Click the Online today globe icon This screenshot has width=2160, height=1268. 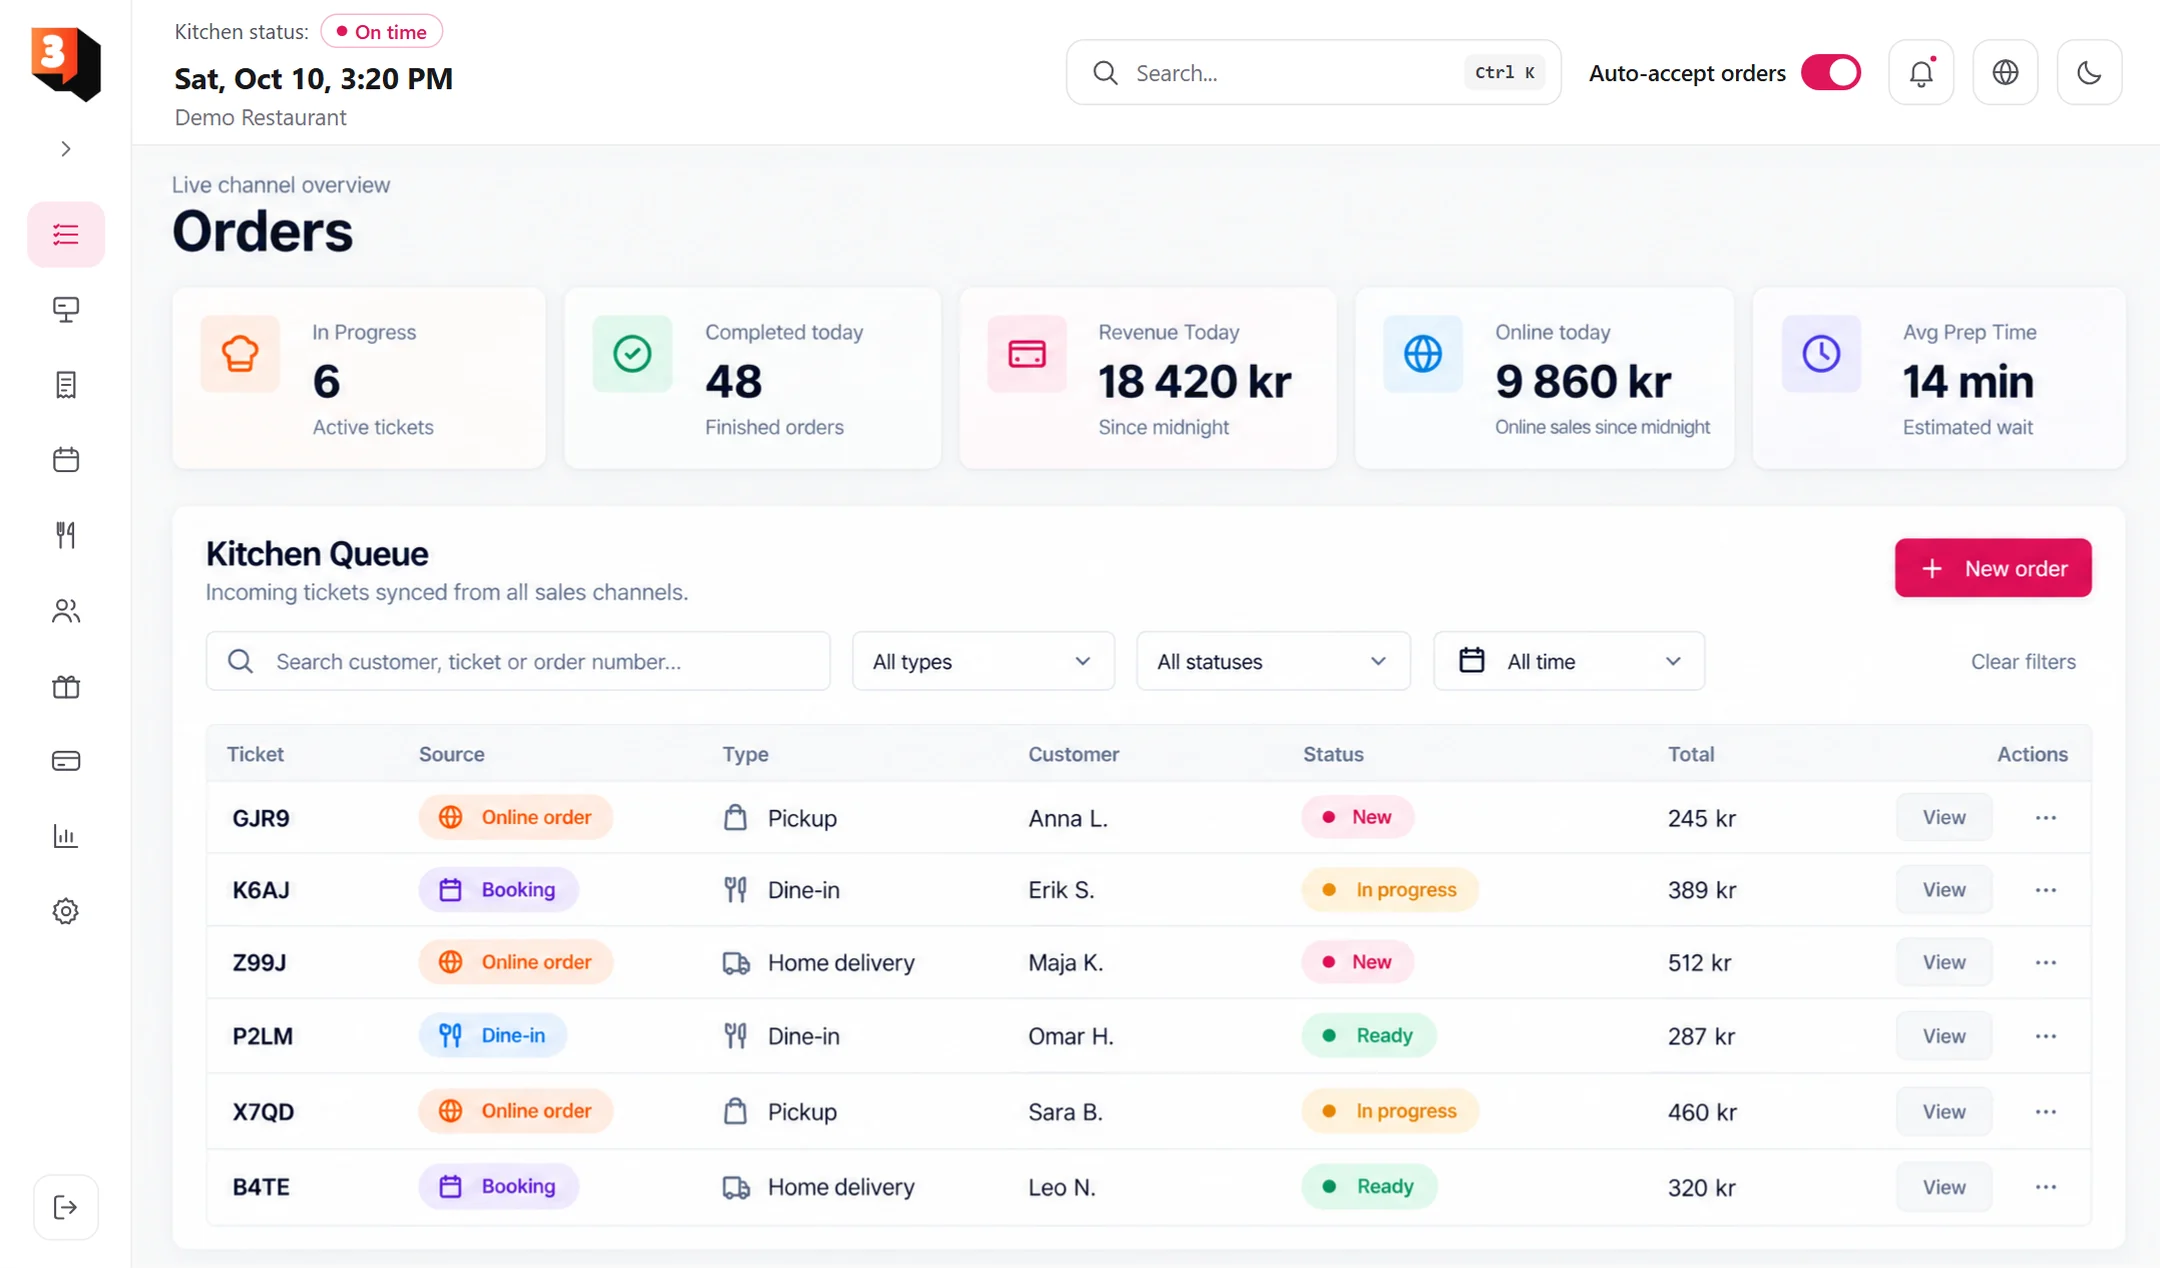click(x=1423, y=353)
